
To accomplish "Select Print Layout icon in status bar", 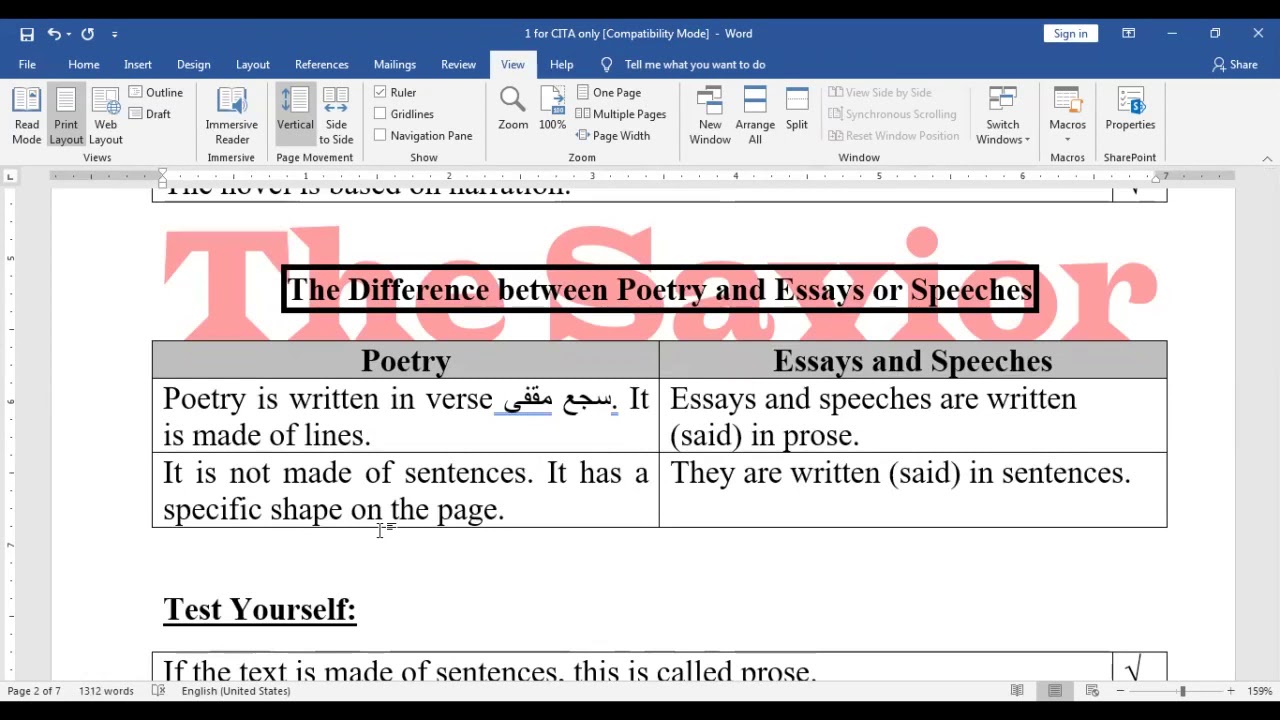I will (x=1055, y=691).
